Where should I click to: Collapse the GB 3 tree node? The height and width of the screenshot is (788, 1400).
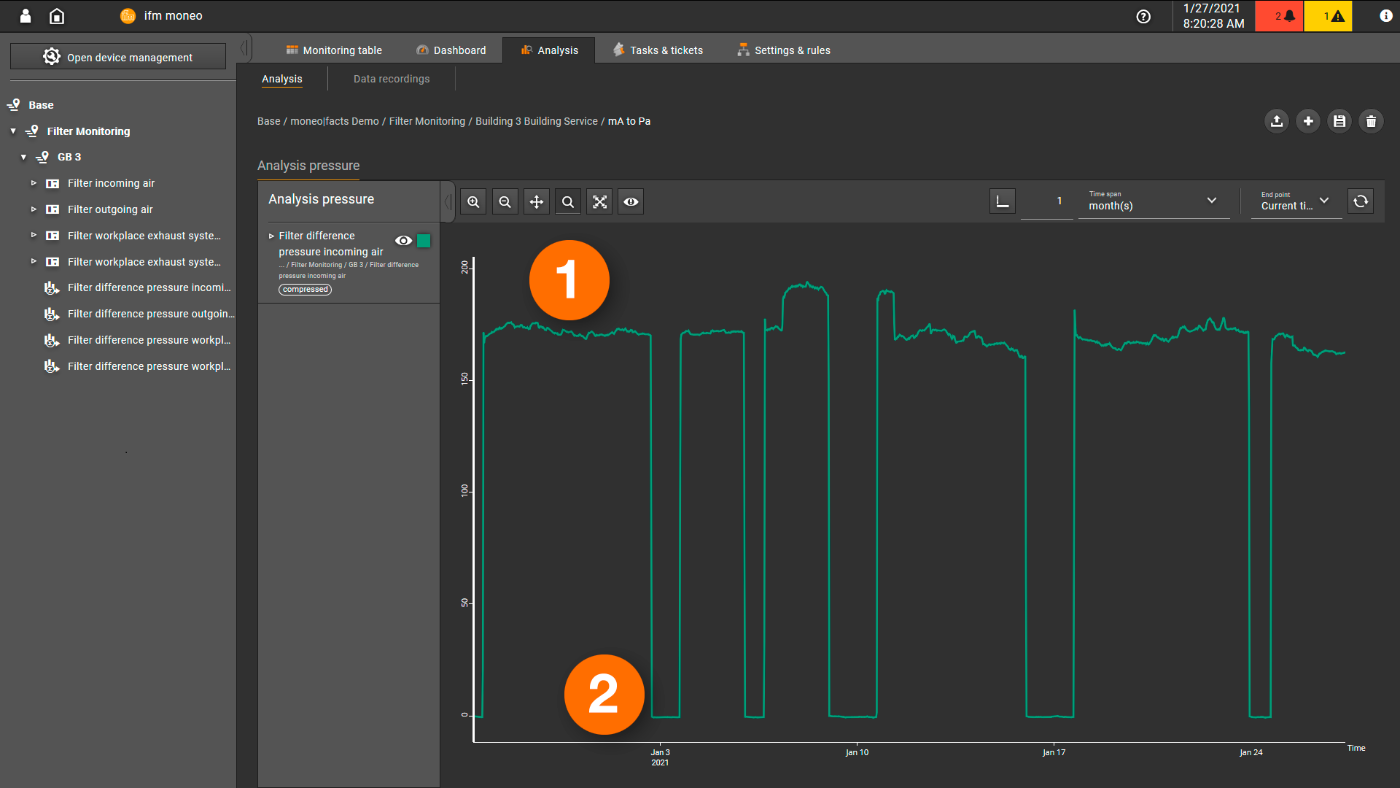coord(23,157)
